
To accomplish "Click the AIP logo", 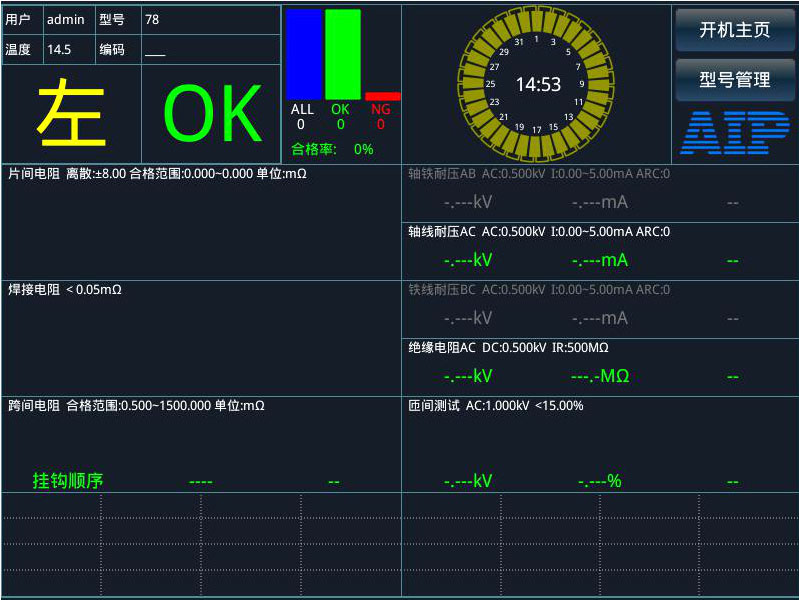I will click(x=735, y=133).
